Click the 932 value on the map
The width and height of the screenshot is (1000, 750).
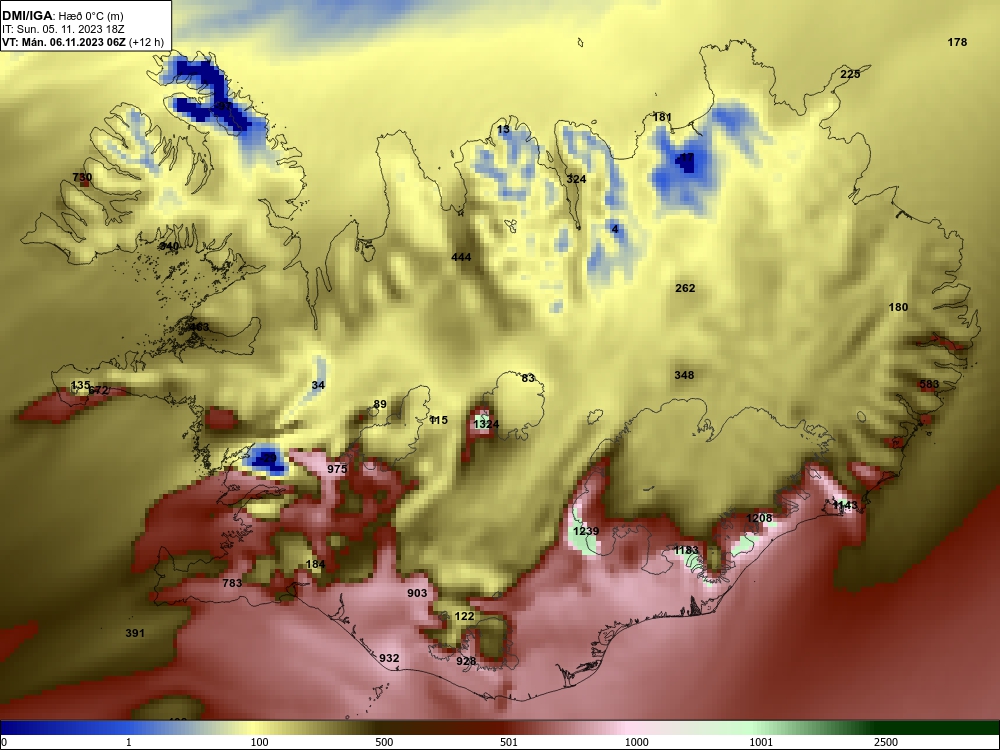tap(389, 658)
